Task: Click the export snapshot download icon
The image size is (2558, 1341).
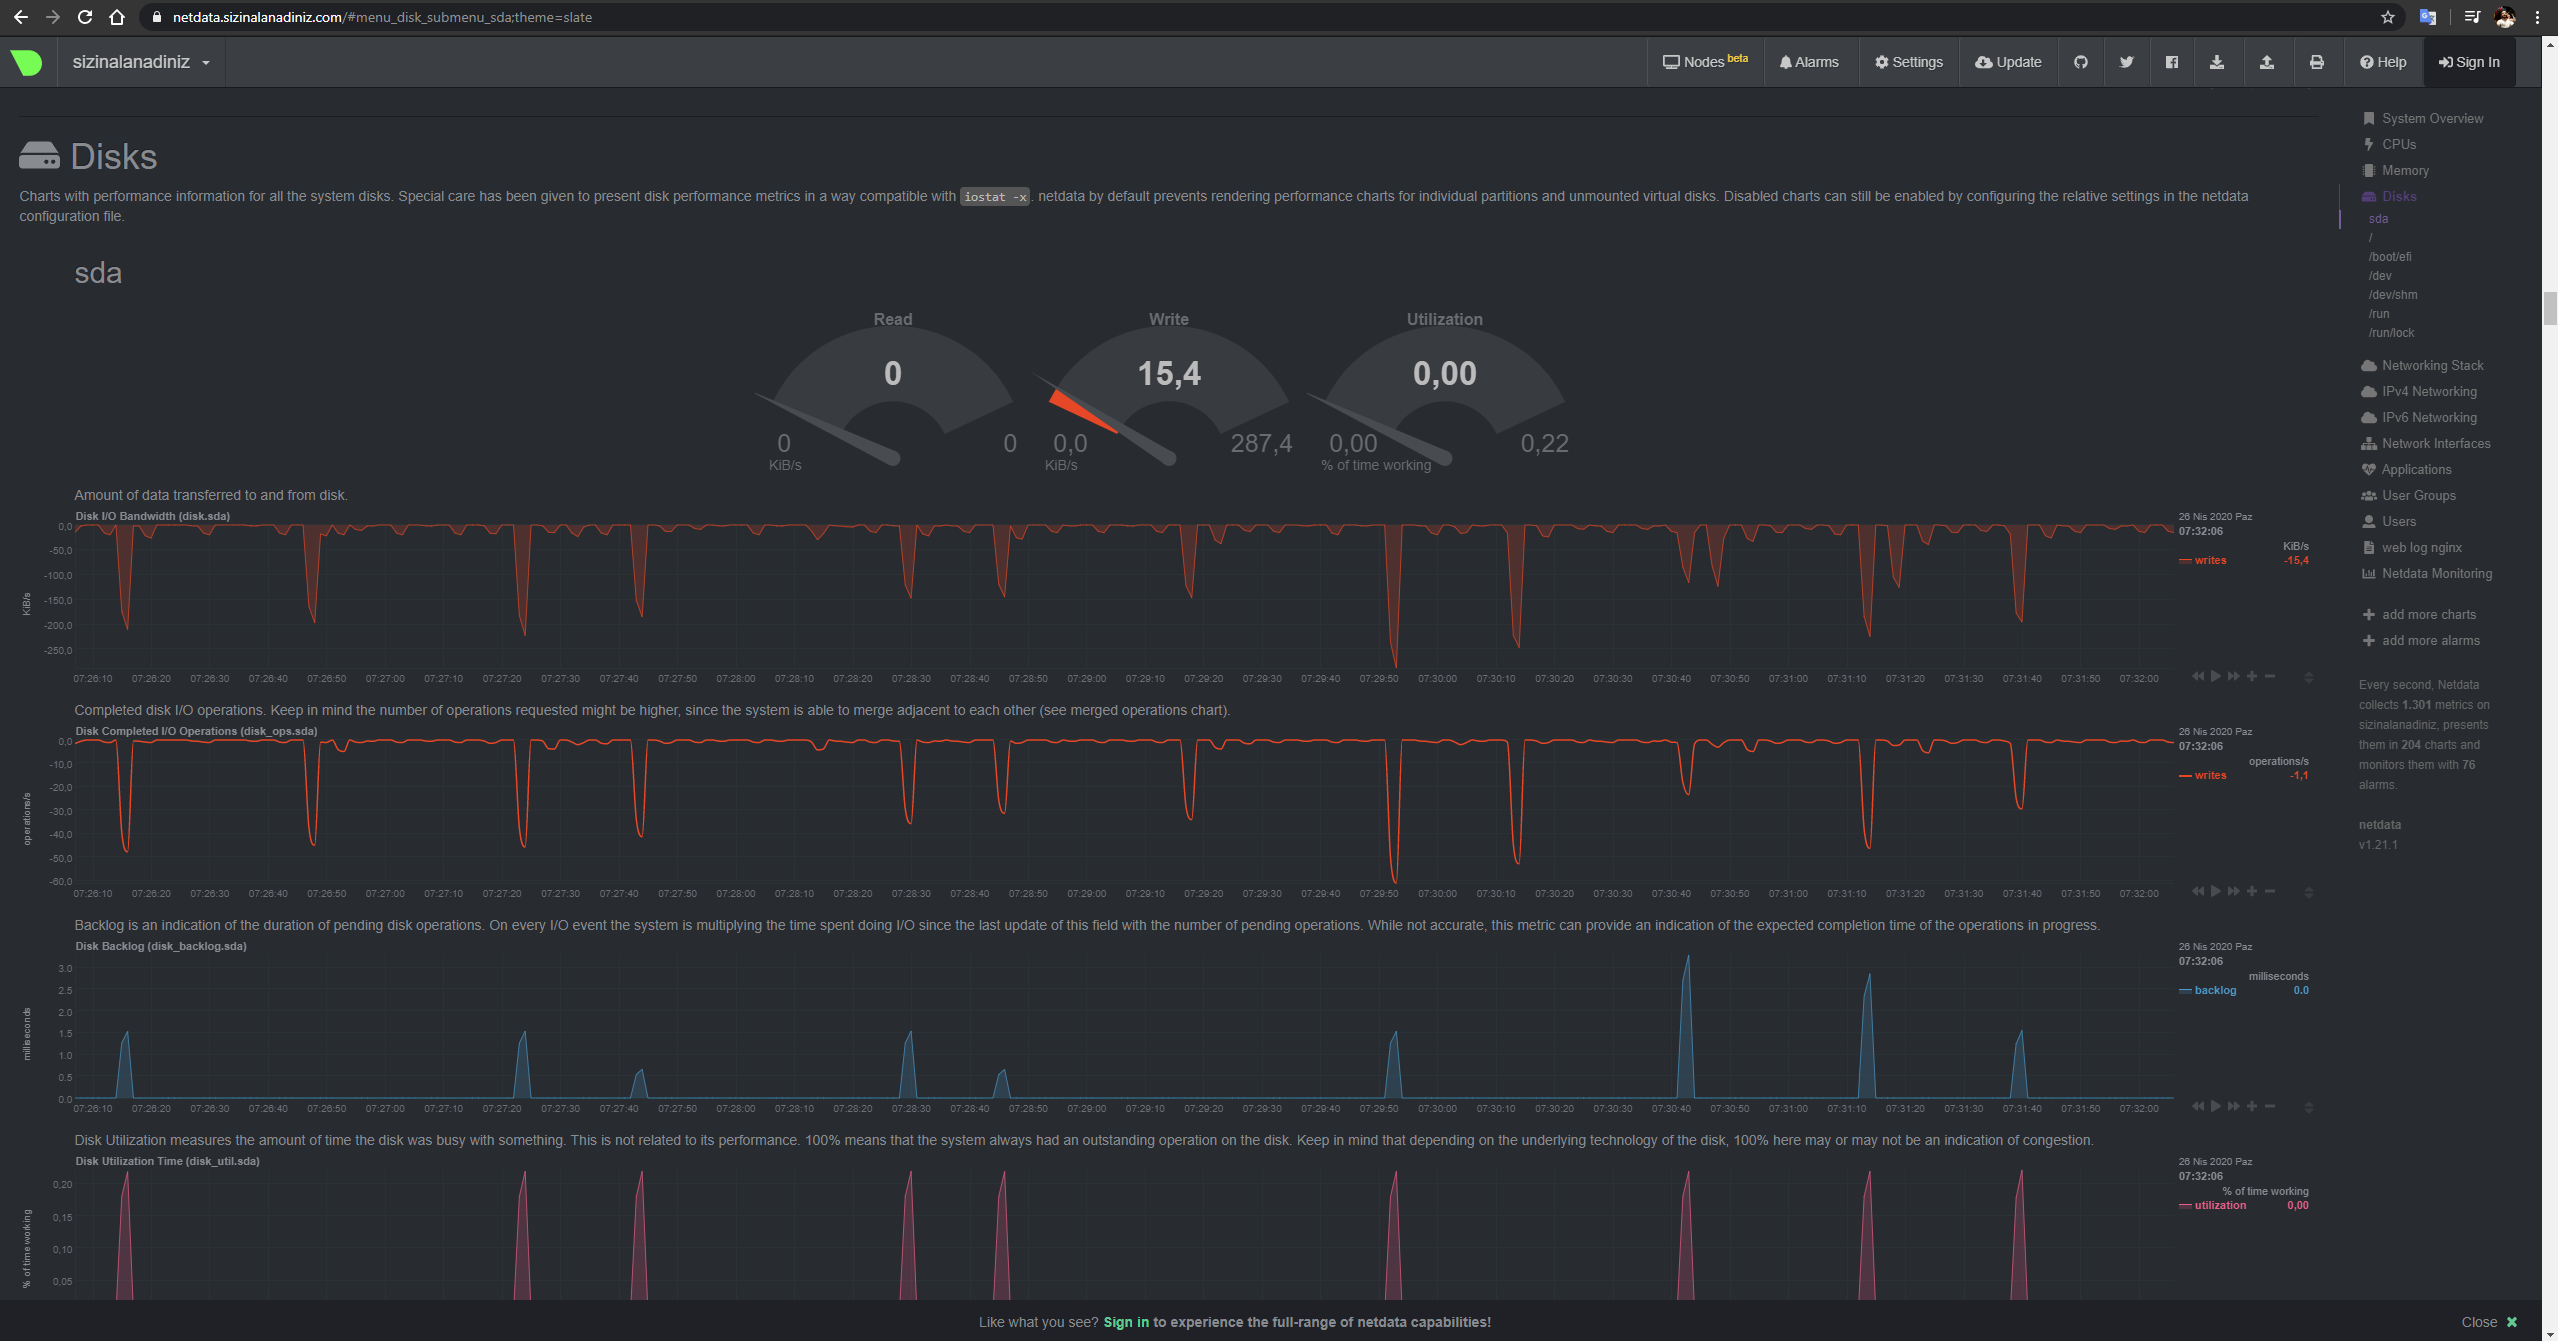Action: (x=2217, y=62)
